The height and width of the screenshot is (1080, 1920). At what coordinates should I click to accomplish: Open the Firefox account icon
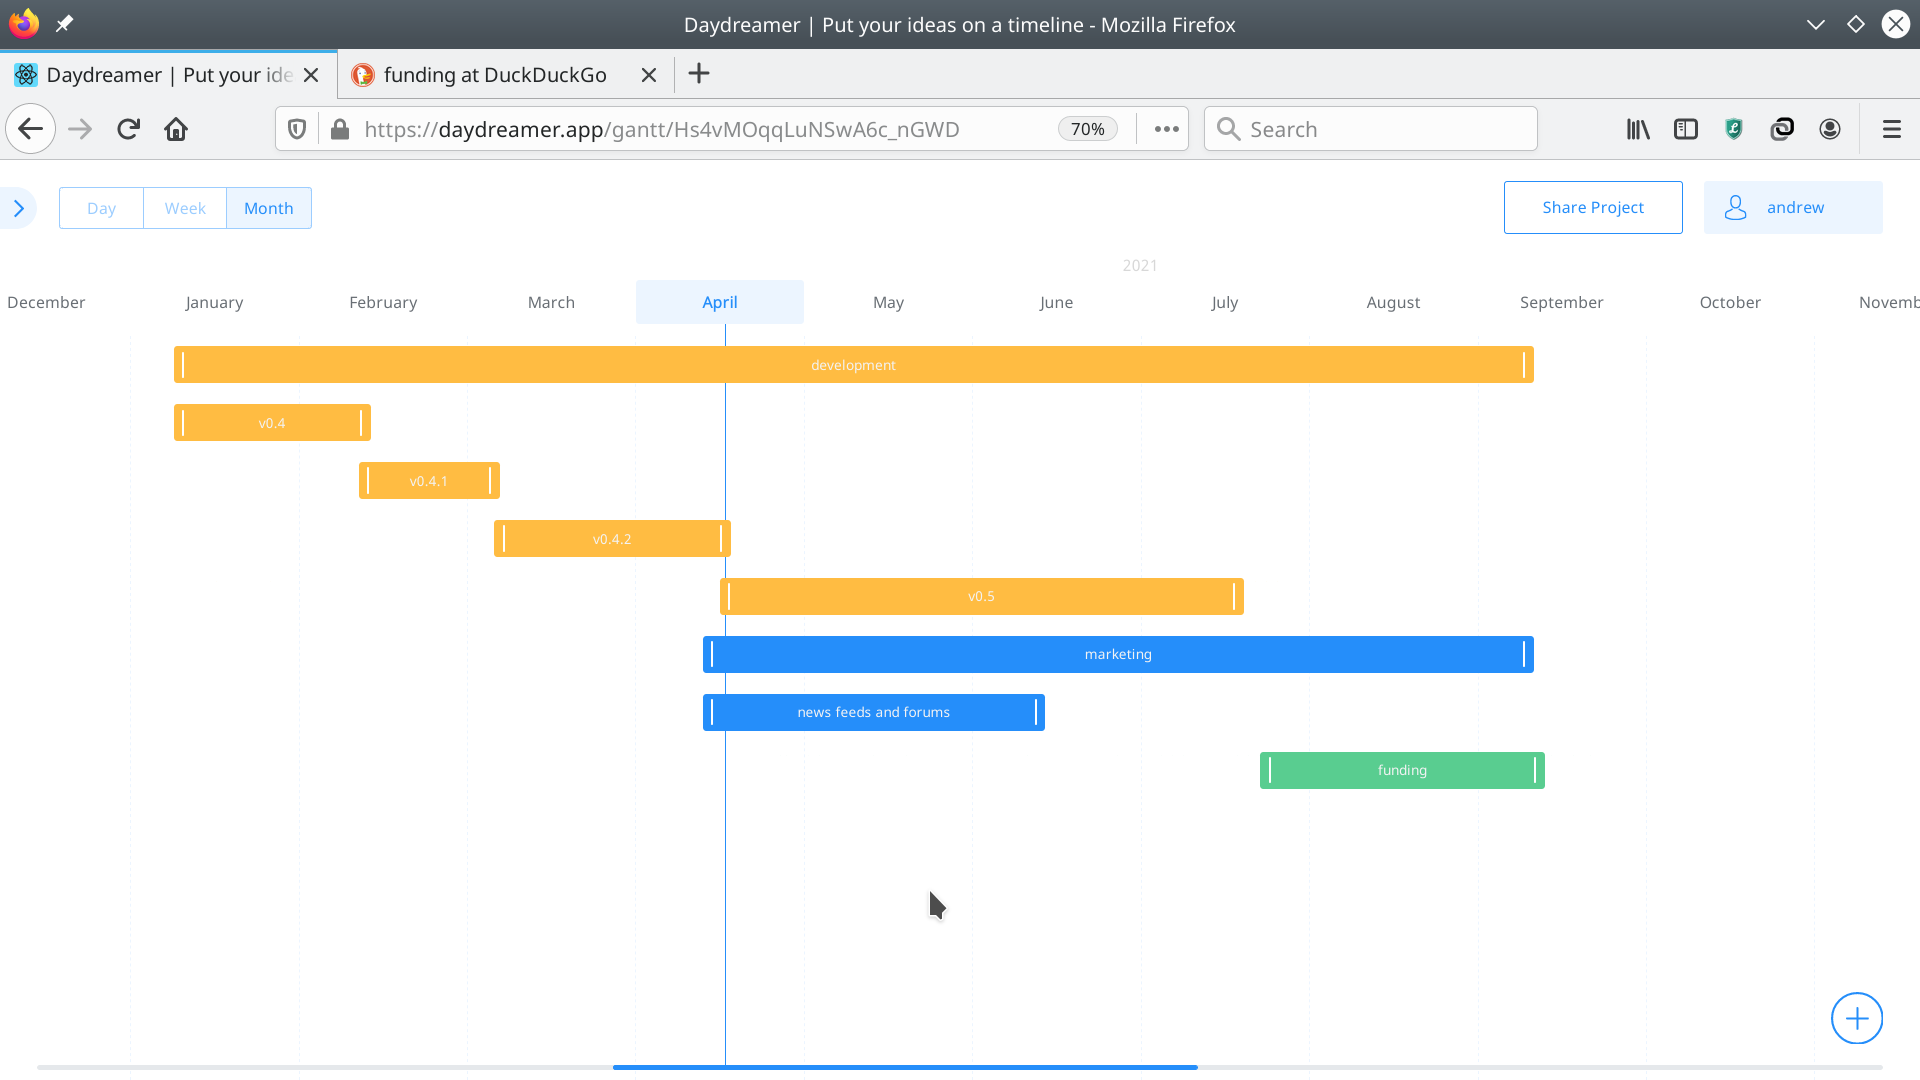coord(1830,129)
